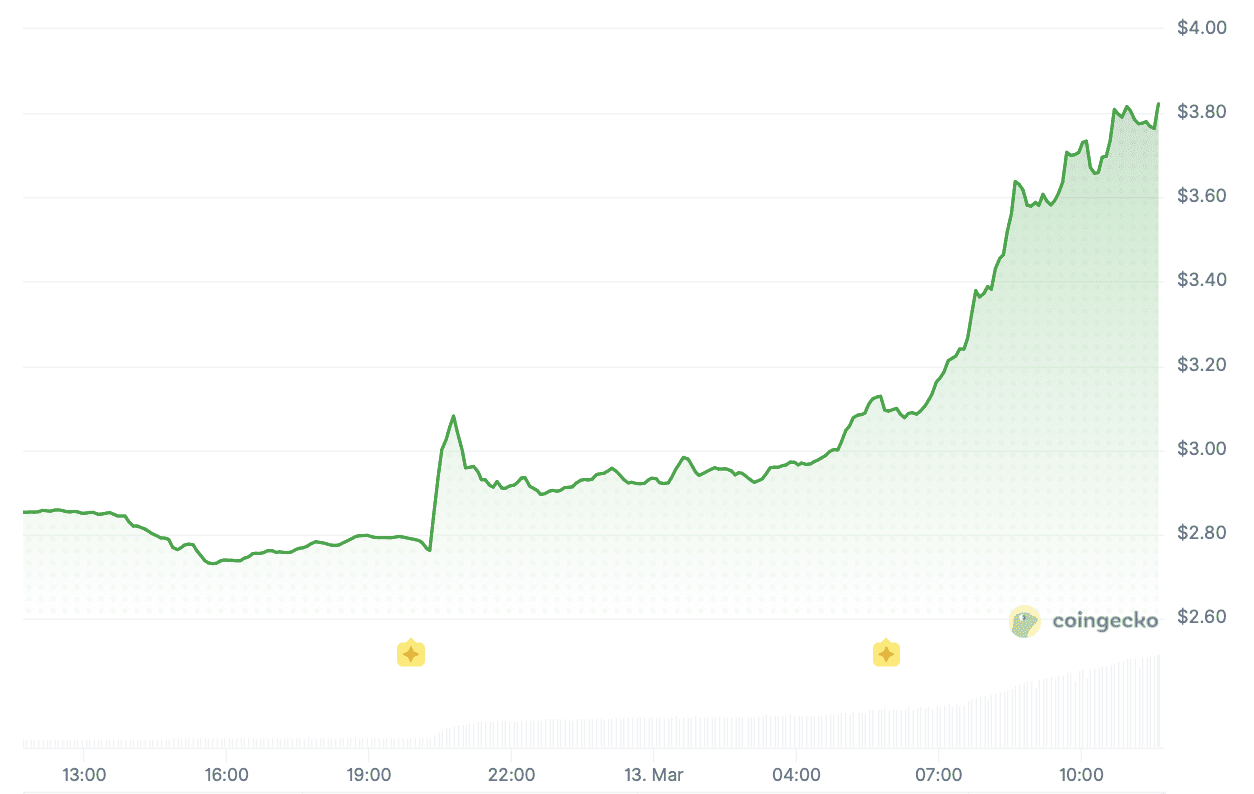Select the 13:00 time axis label
Viewport: 1254px width, 794px height.
point(84,775)
